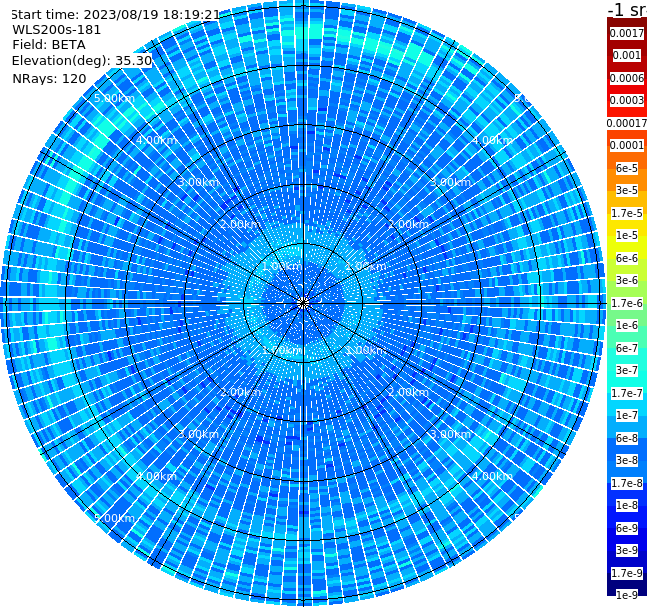Click the 1.7e-5 colorbar label

[x=627, y=213]
